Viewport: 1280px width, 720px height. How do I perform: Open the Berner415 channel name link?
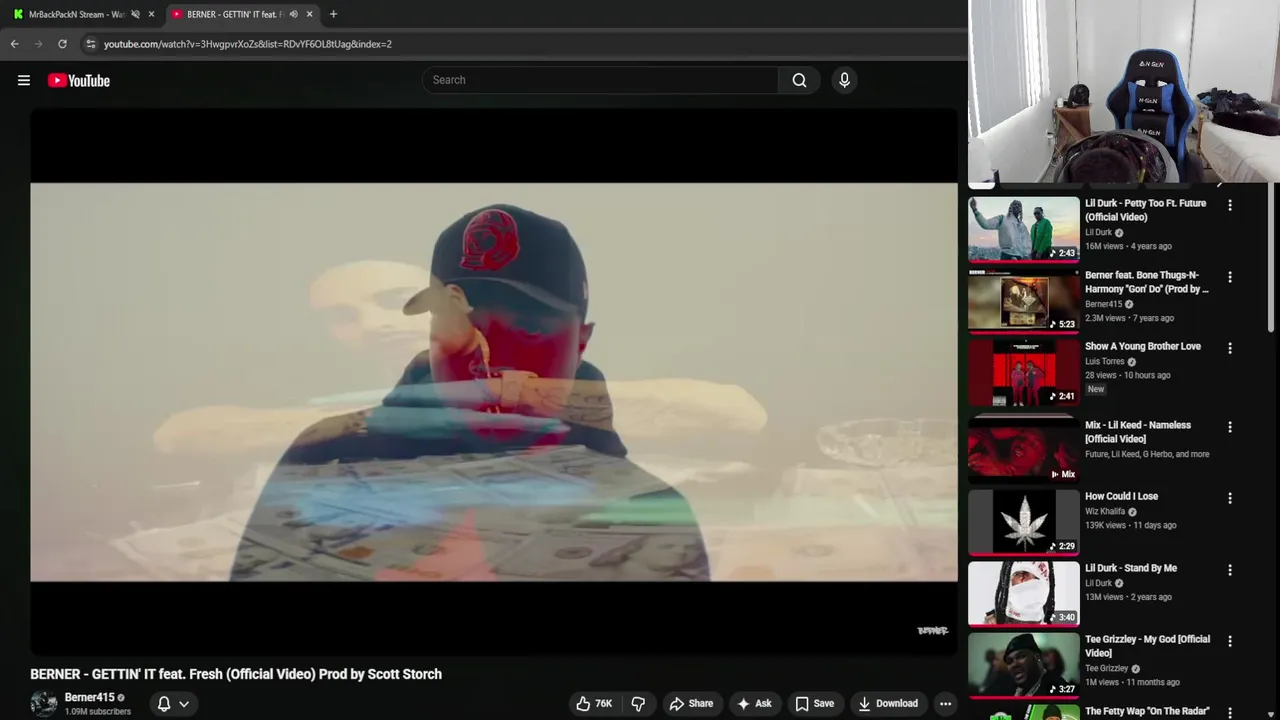click(90, 697)
